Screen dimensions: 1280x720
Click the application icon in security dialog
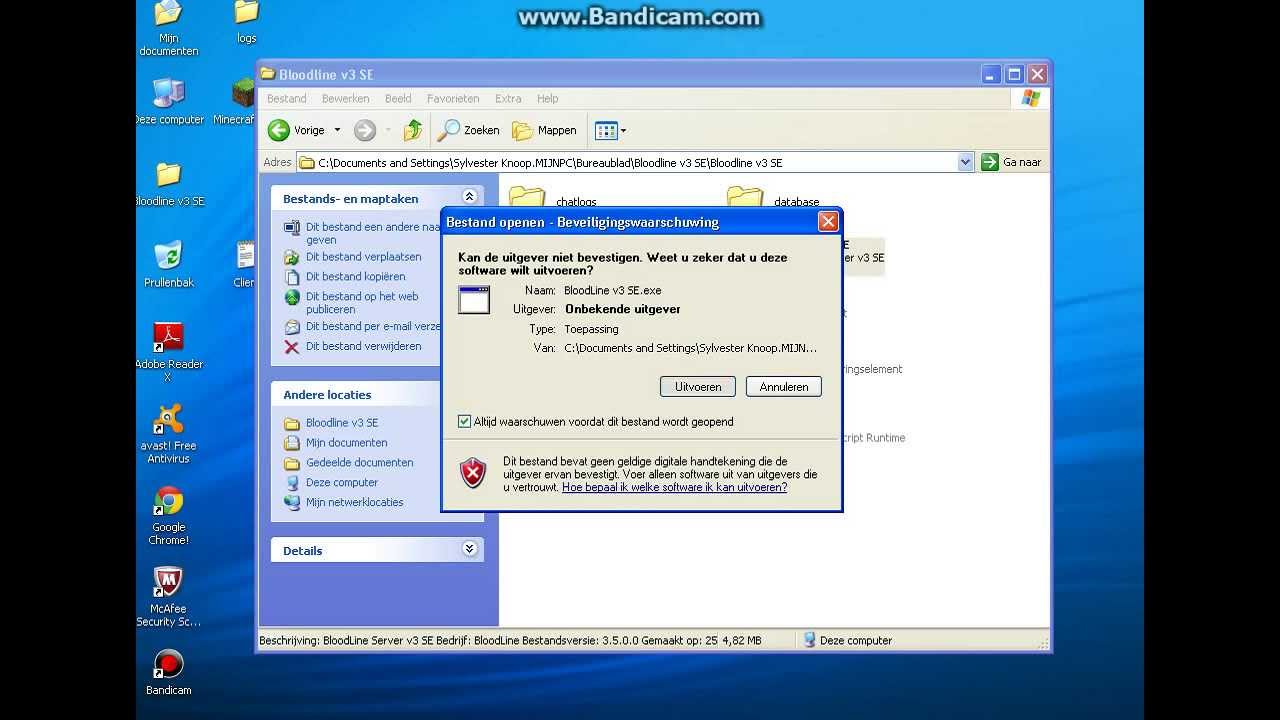coord(474,299)
